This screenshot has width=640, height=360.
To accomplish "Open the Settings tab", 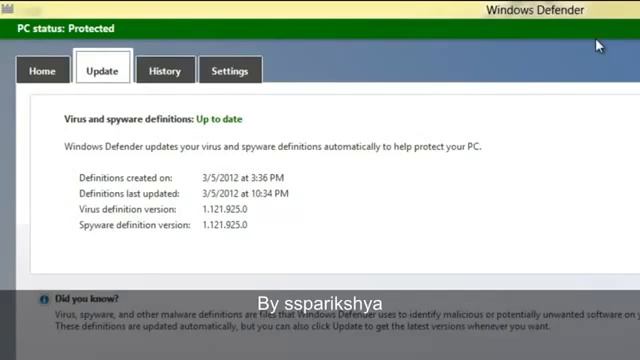I will click(230, 70).
